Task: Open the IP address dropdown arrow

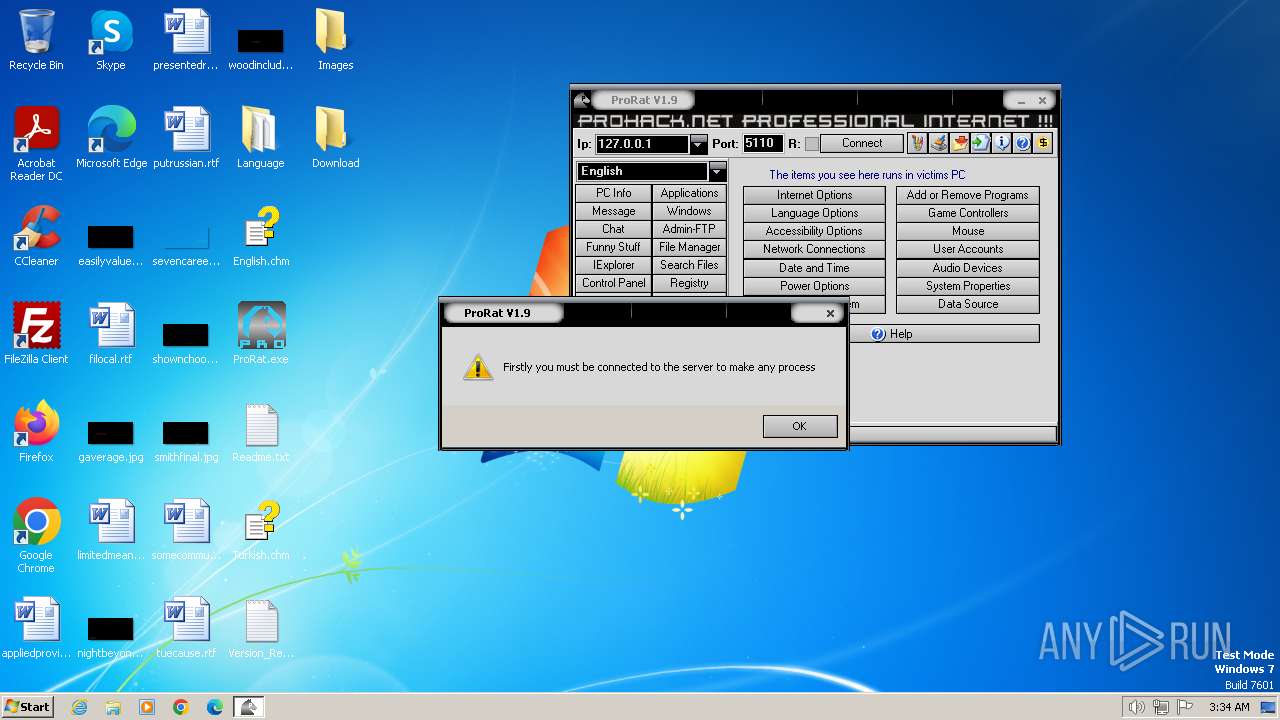Action: [x=698, y=144]
